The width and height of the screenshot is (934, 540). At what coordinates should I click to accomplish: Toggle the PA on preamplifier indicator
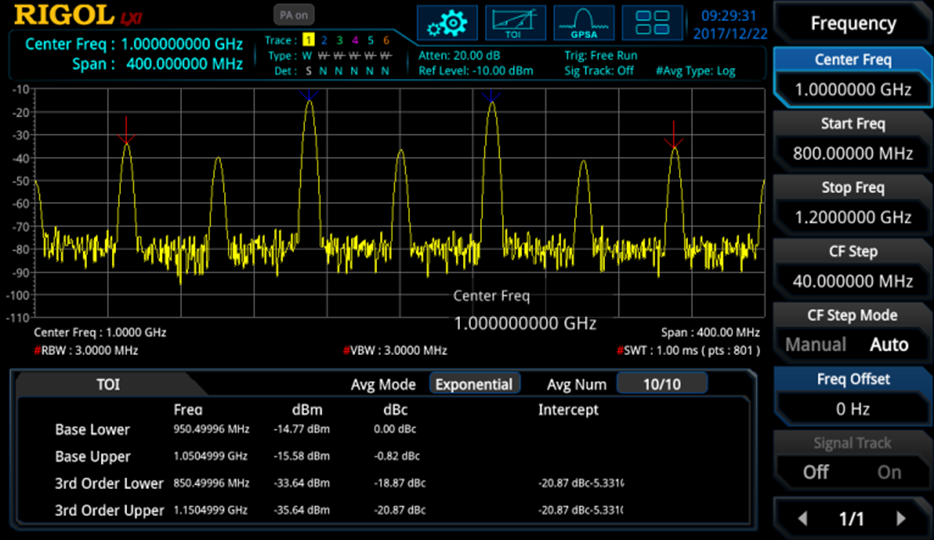tap(294, 15)
